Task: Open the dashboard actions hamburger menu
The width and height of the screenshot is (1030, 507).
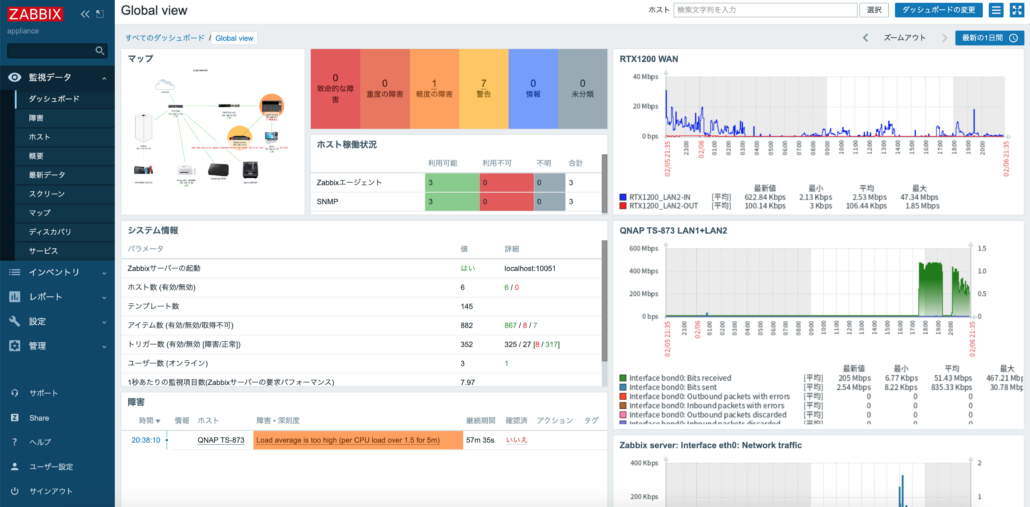Action: (x=996, y=10)
